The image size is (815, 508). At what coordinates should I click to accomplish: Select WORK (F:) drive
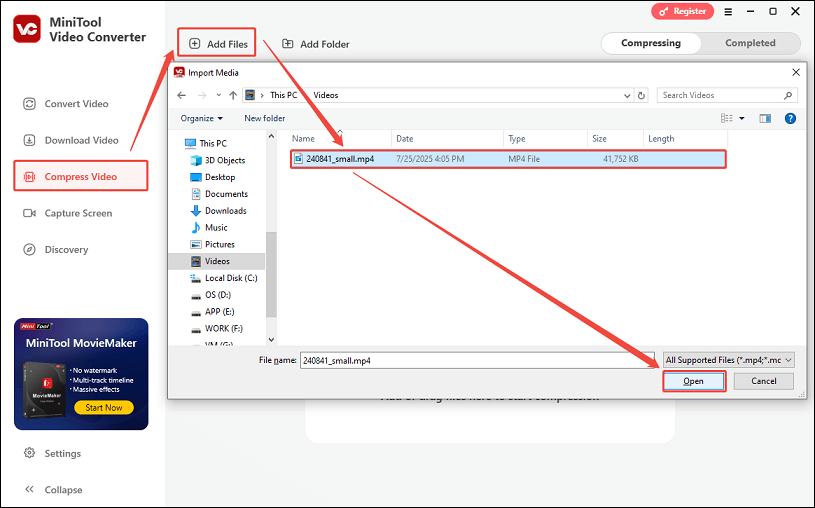217,328
